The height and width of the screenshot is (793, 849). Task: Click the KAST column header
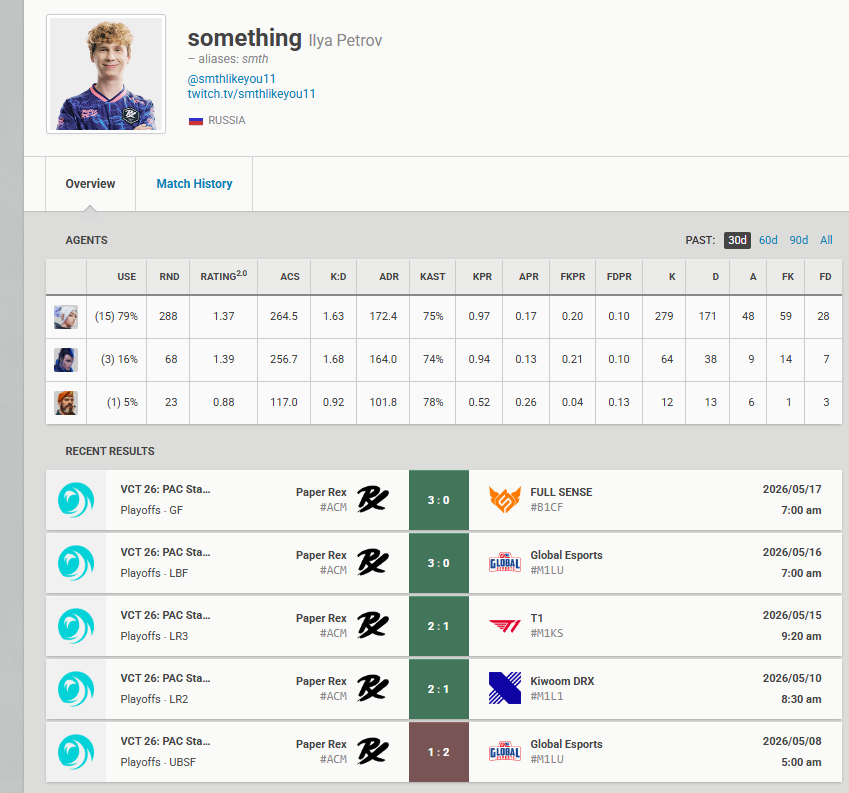pyautogui.click(x=433, y=277)
